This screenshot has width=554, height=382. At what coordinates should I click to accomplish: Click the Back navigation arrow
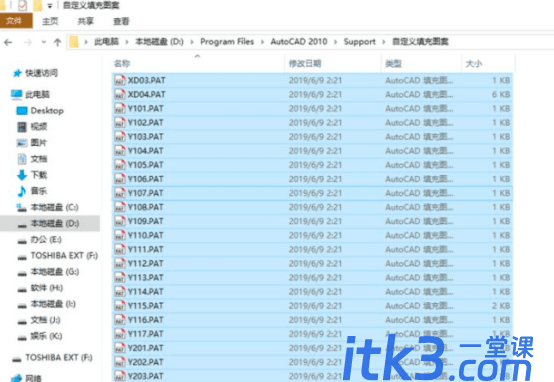pos(8,42)
